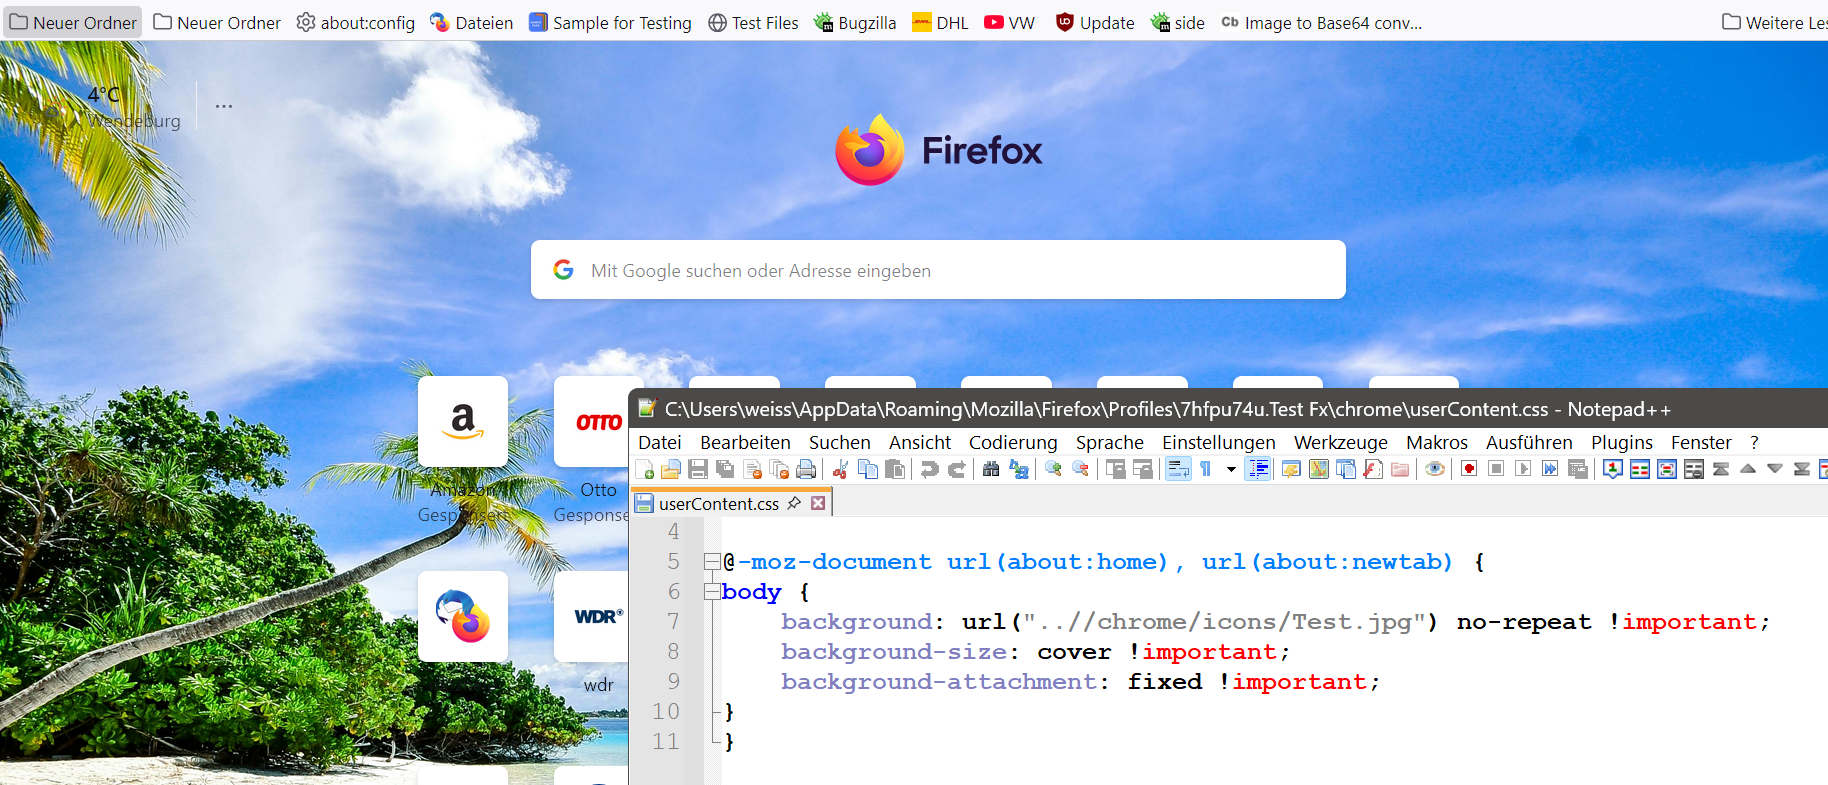
Task: Click the Open file folder icon in Notepad++
Action: click(x=671, y=469)
